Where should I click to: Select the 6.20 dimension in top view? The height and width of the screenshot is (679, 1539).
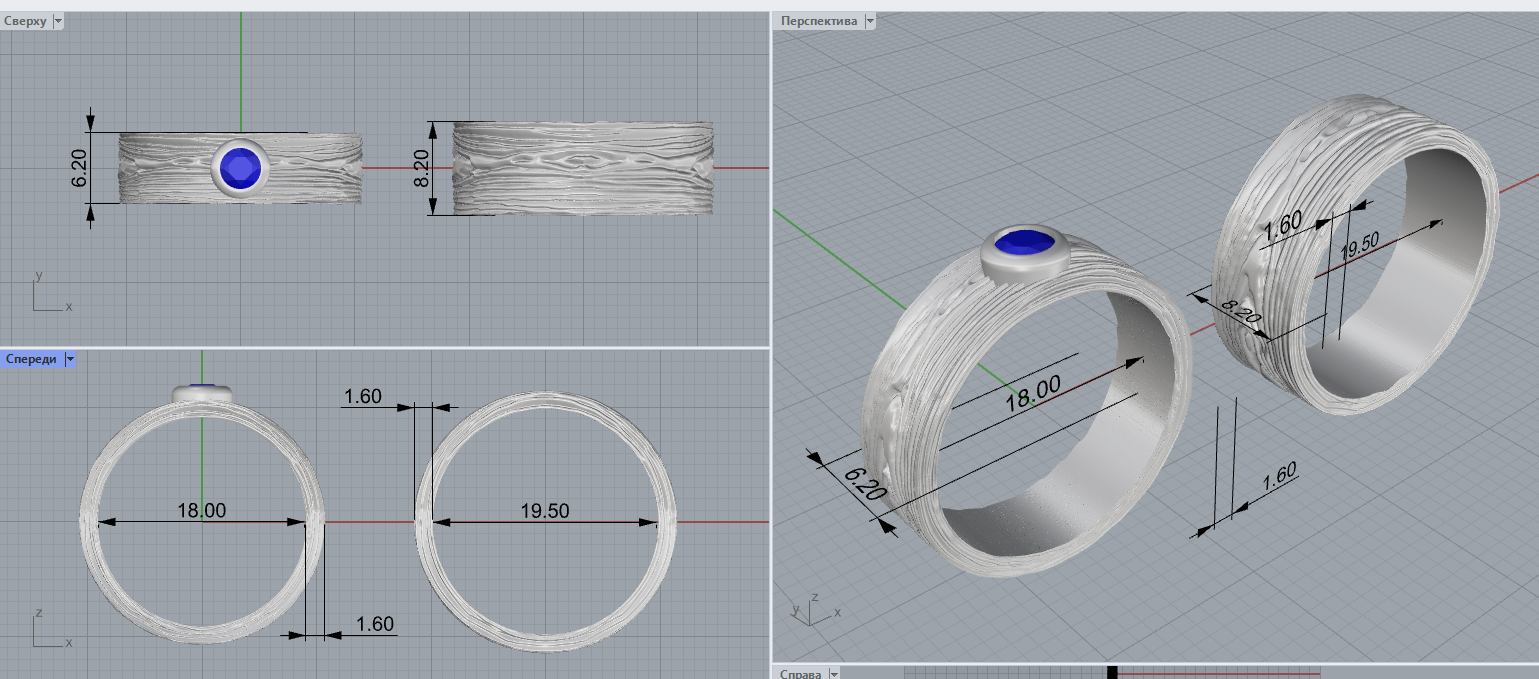(79, 168)
